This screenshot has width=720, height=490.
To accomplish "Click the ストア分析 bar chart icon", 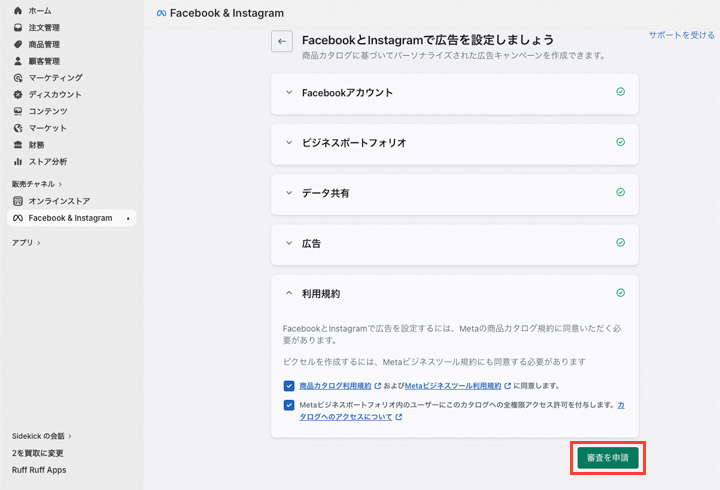I will tap(18, 161).
